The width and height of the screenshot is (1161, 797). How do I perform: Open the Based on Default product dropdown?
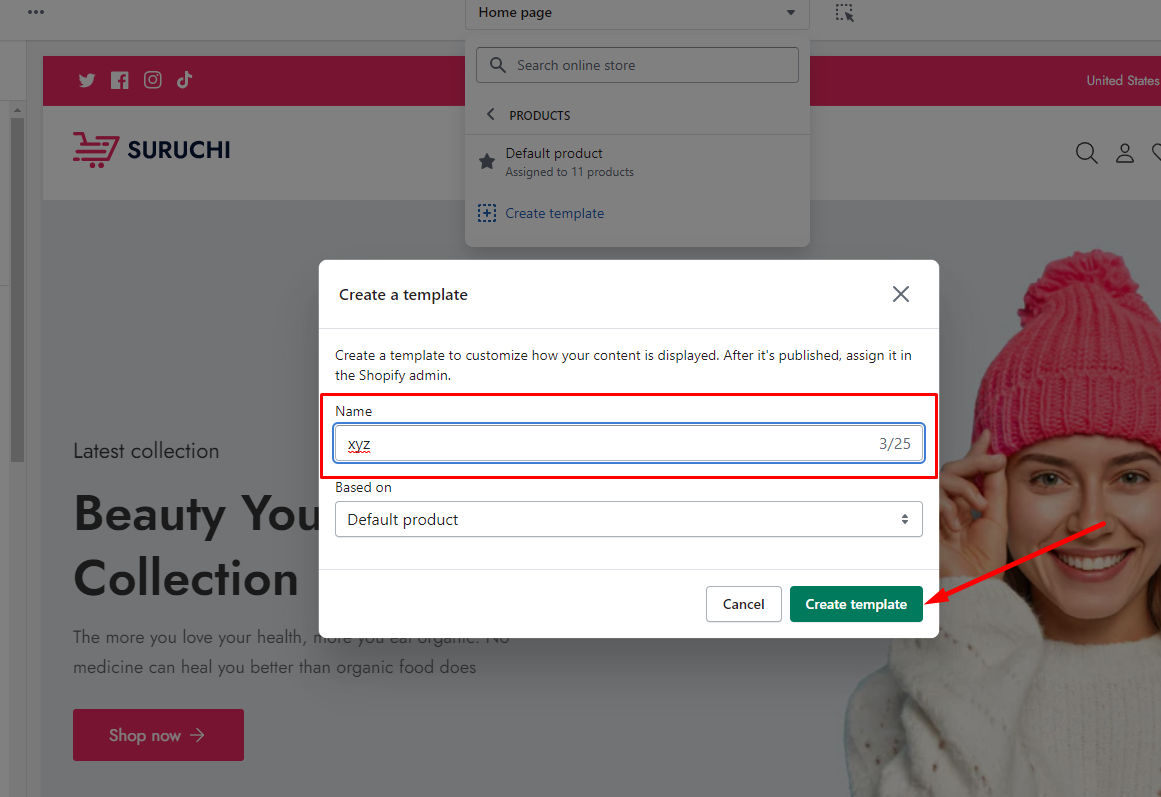coord(629,519)
